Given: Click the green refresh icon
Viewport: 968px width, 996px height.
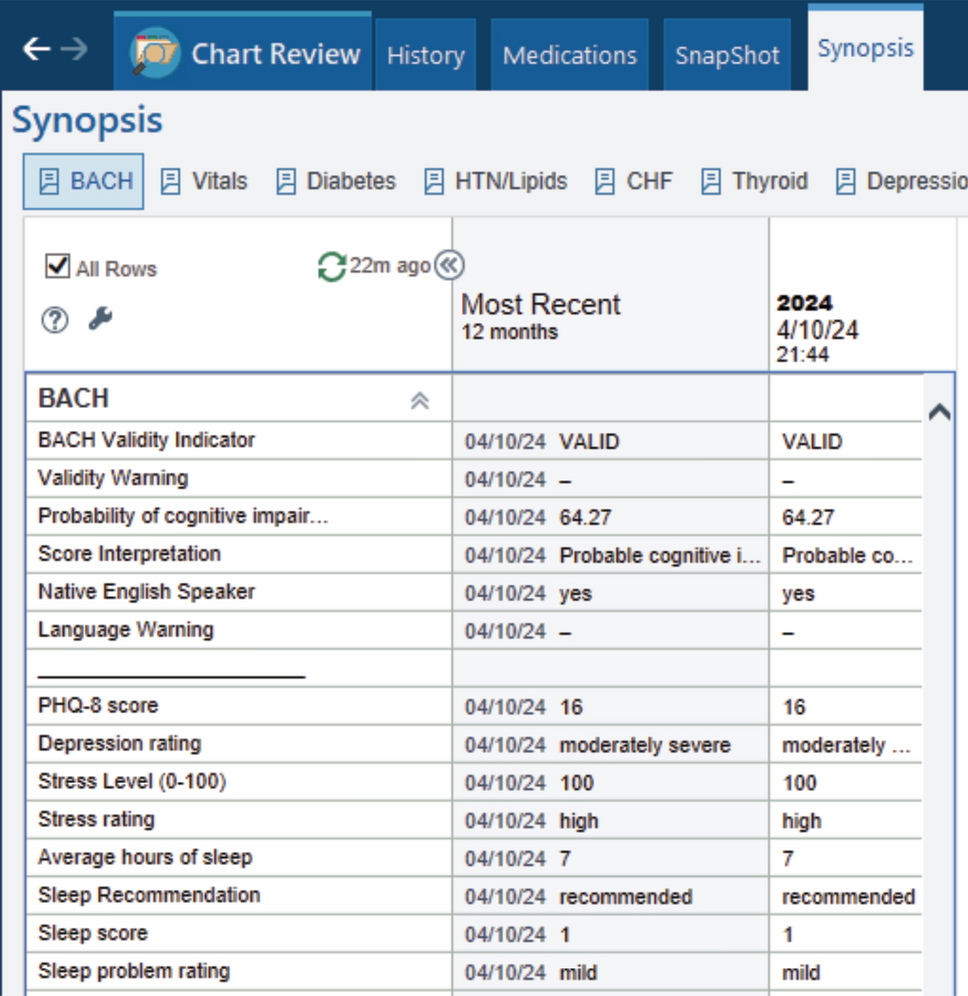Looking at the screenshot, I should click(x=331, y=266).
